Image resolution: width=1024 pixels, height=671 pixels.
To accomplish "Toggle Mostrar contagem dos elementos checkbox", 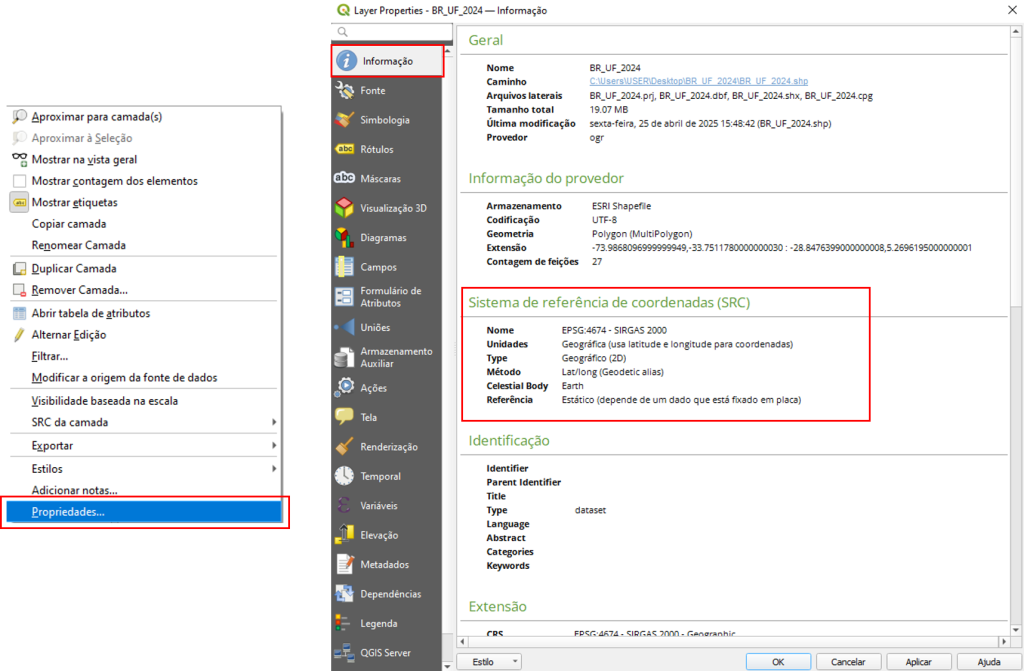I will (20, 181).
